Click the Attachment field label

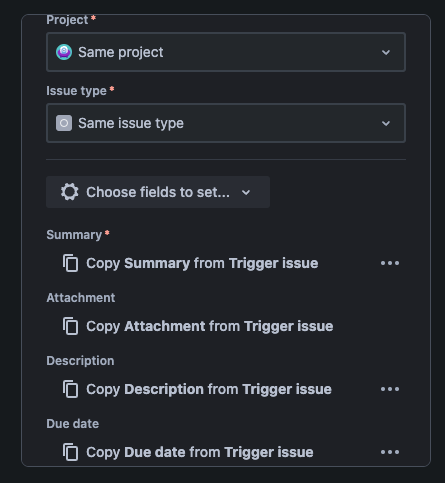point(81,298)
